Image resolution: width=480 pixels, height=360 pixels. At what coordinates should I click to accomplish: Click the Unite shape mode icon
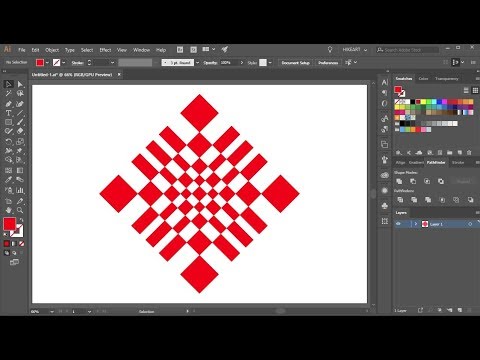[399, 181]
